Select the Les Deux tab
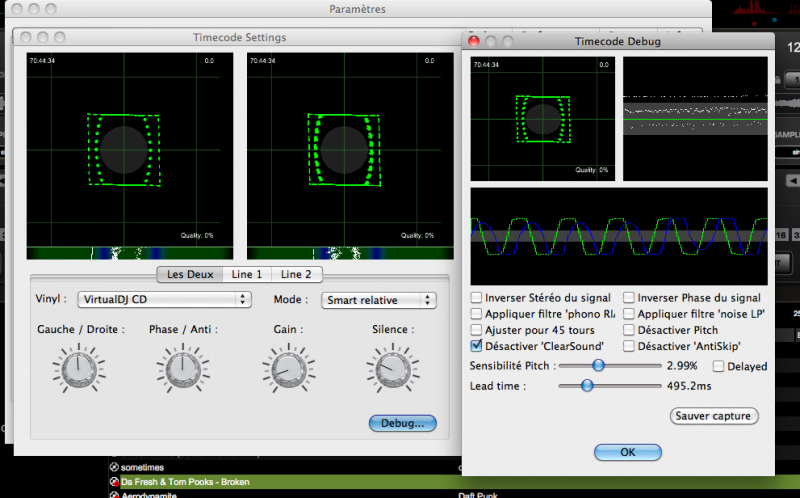This screenshot has height=498, width=800. pyautogui.click(x=190, y=275)
